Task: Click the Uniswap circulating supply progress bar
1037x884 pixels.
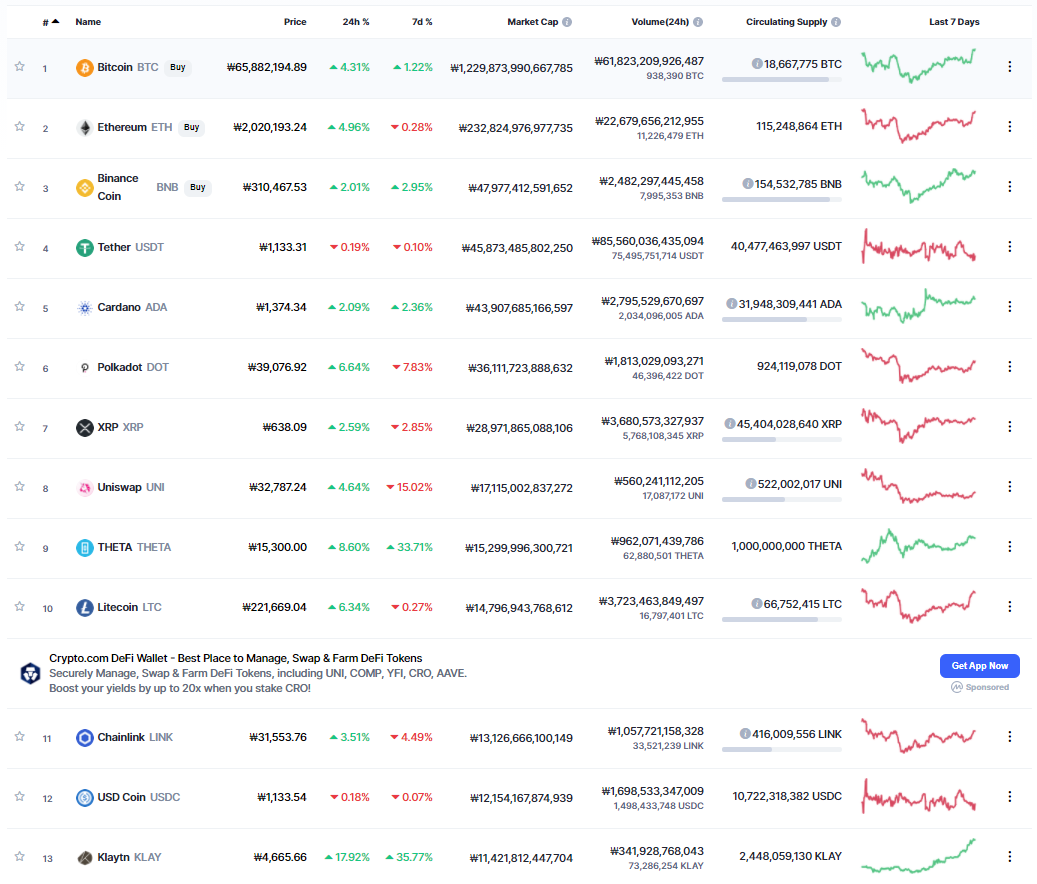Action: click(x=782, y=499)
